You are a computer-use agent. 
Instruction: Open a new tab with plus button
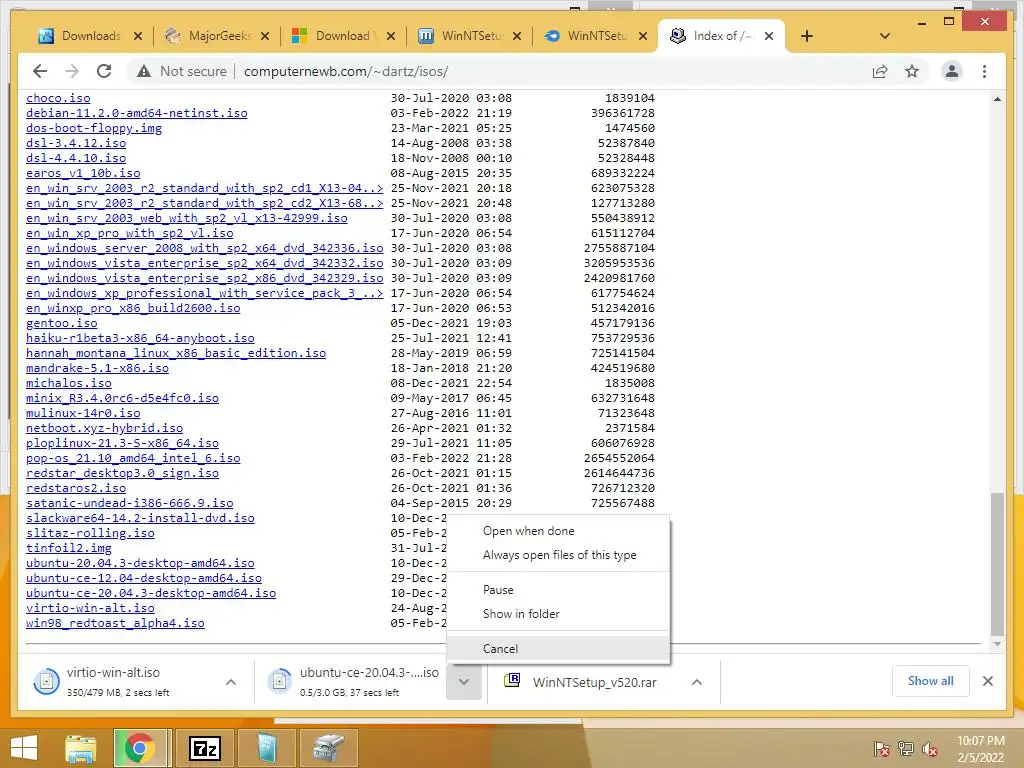(807, 36)
